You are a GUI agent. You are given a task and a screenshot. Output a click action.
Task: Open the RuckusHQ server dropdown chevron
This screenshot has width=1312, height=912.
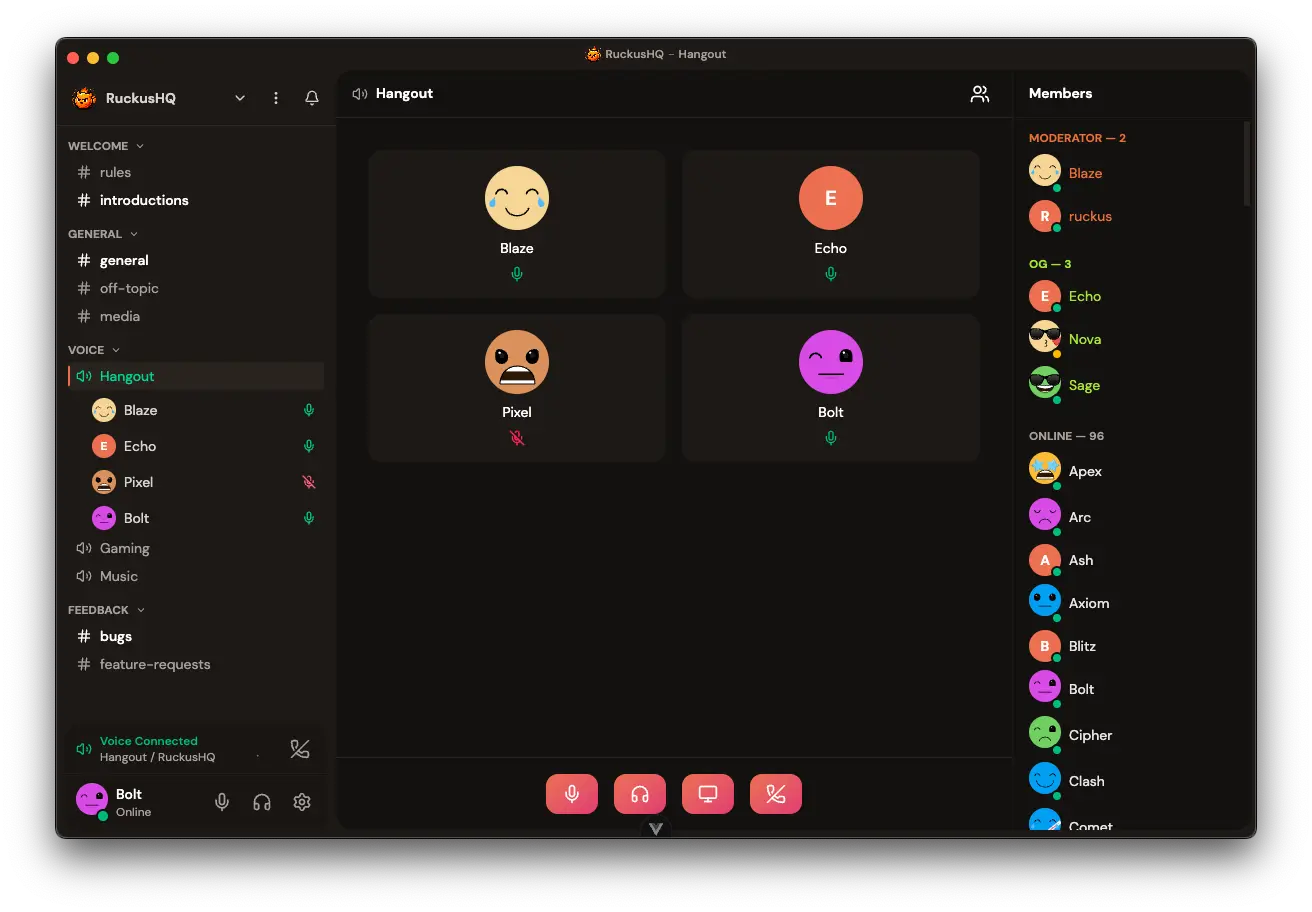click(240, 98)
